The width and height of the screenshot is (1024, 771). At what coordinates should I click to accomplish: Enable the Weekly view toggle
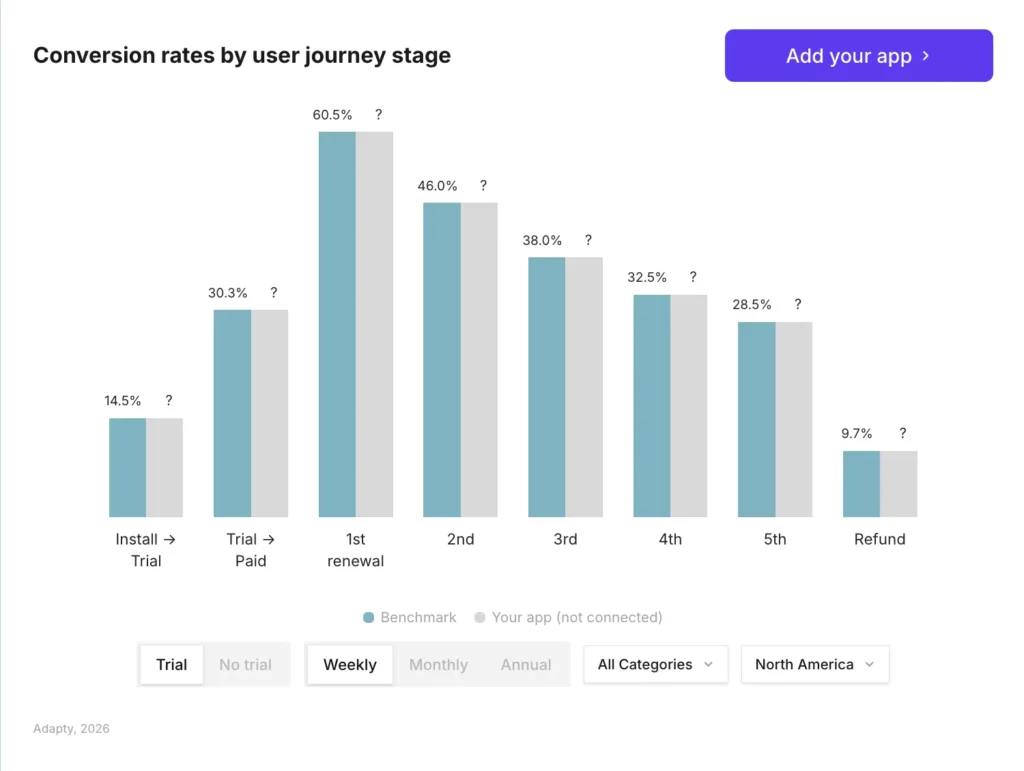(x=349, y=664)
